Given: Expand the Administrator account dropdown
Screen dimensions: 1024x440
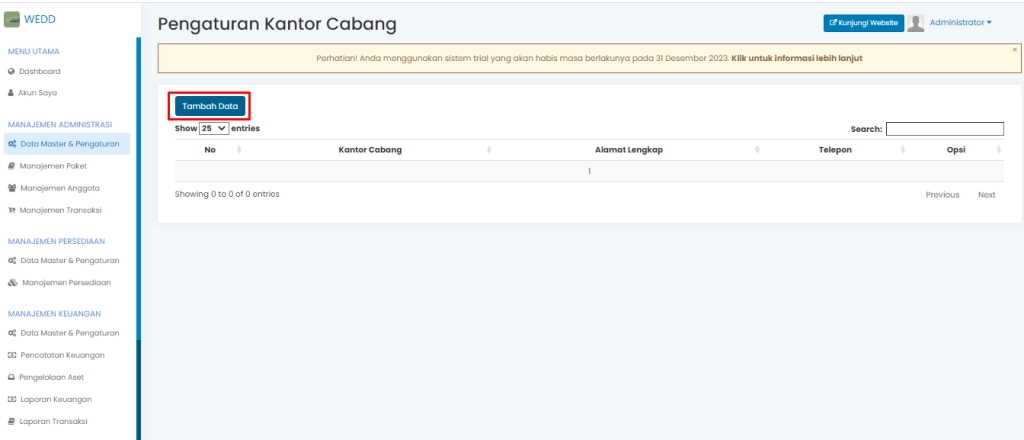Looking at the screenshot, I should [x=961, y=22].
